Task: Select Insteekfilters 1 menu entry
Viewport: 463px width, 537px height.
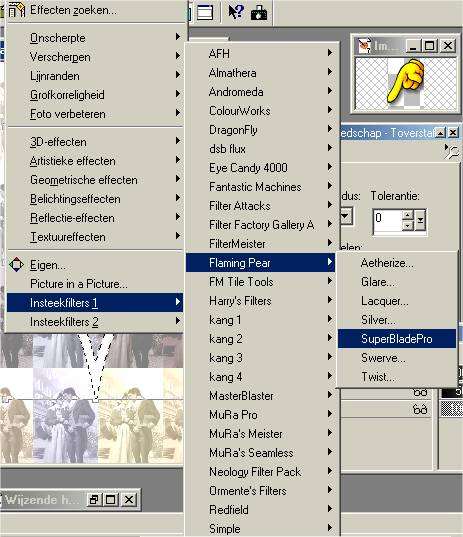Action: tap(95, 303)
